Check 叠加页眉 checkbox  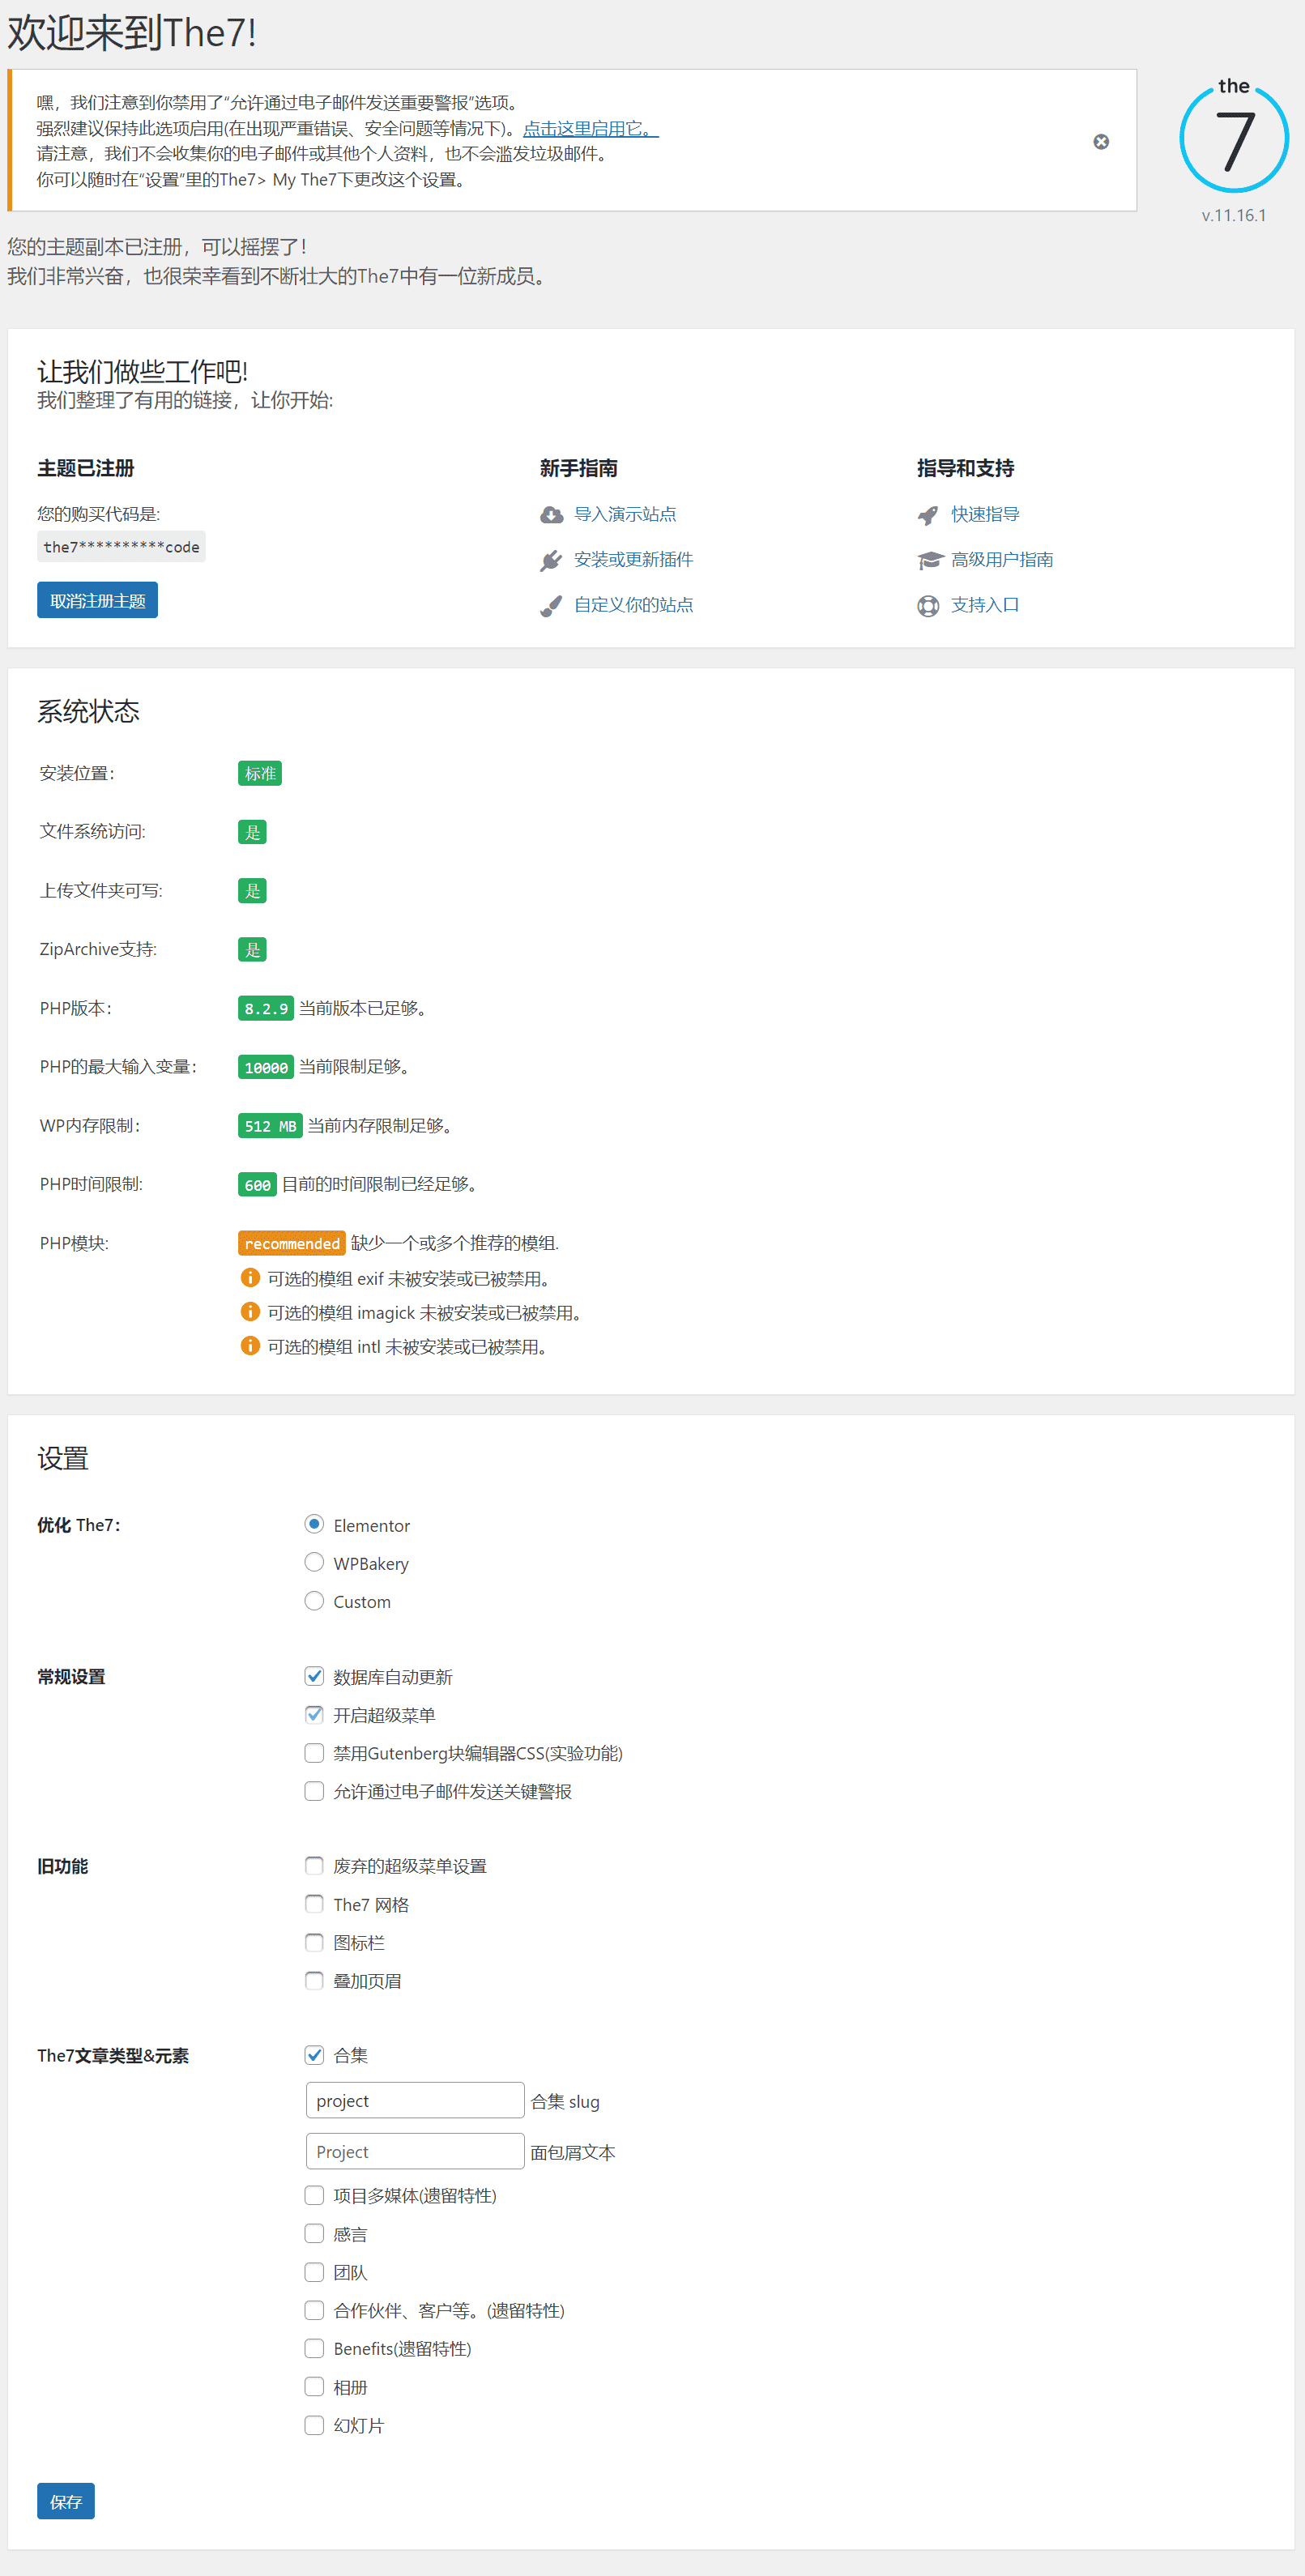tap(314, 1980)
